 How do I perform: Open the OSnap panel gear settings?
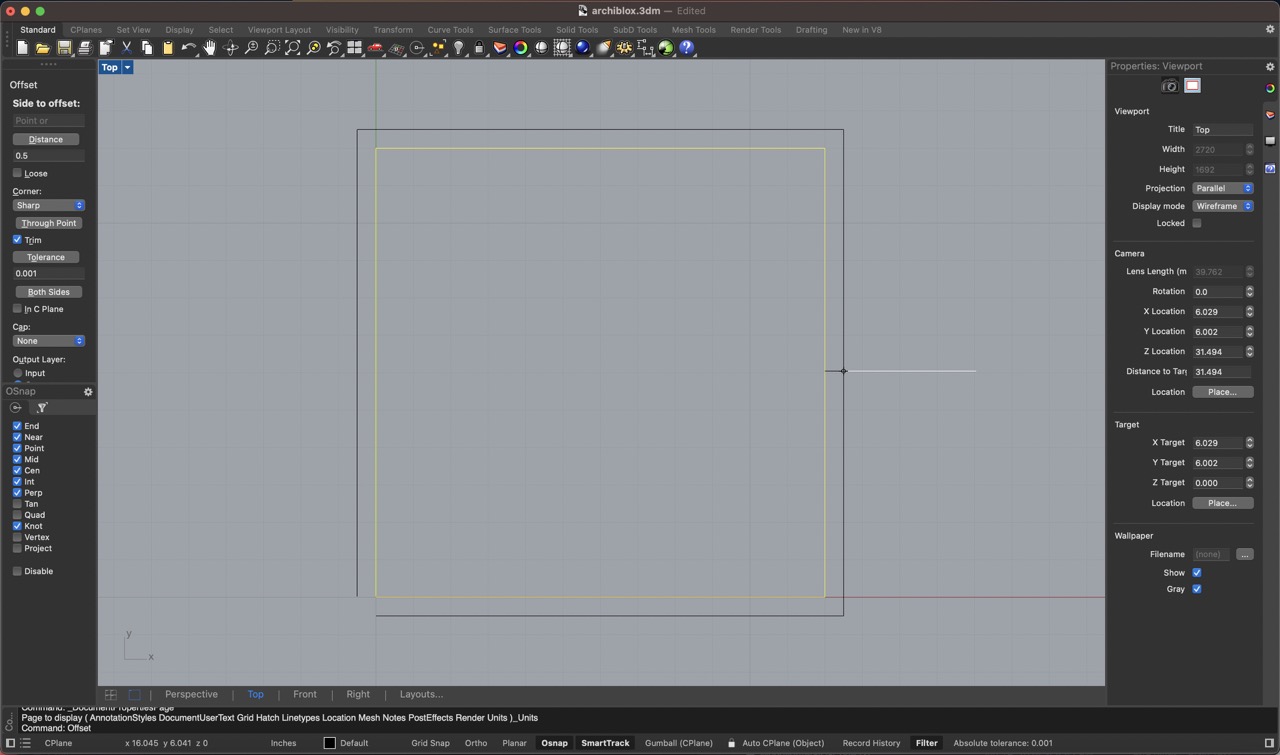click(x=88, y=392)
